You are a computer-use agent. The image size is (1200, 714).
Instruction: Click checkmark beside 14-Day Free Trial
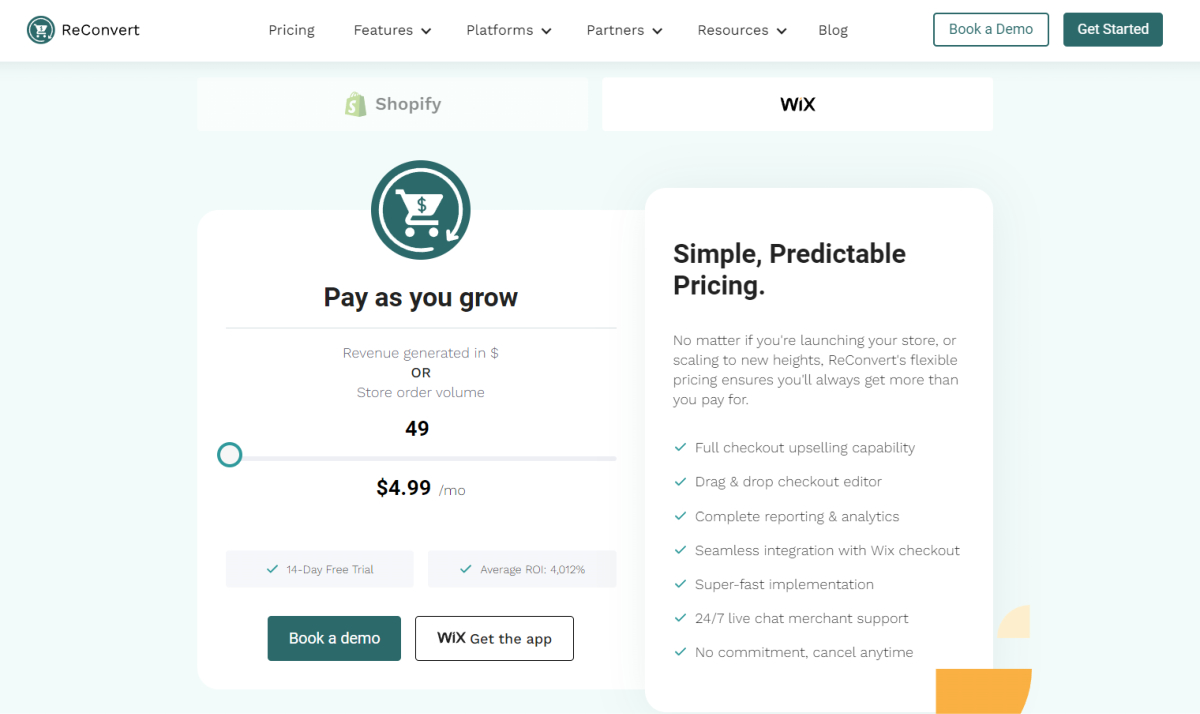pos(272,569)
